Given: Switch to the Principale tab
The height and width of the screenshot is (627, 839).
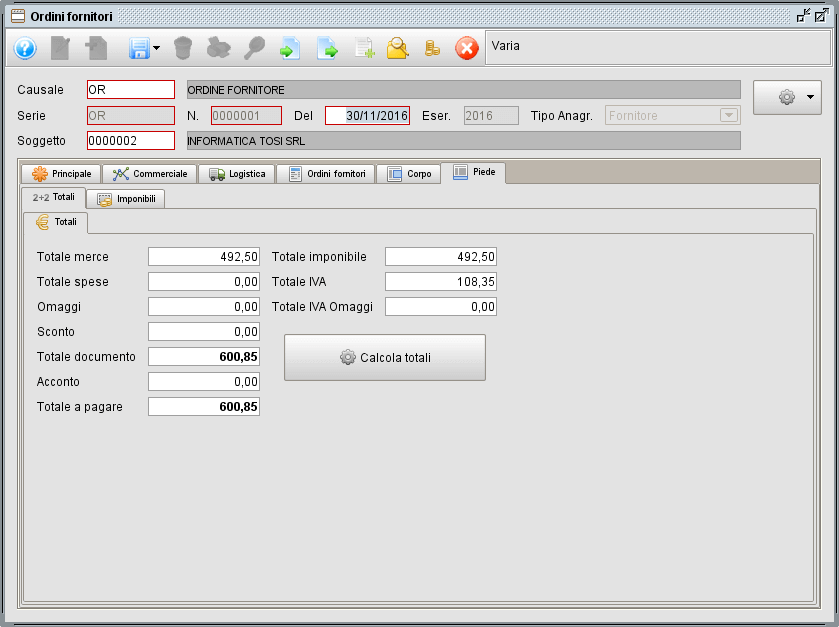Looking at the screenshot, I should (x=62, y=174).
